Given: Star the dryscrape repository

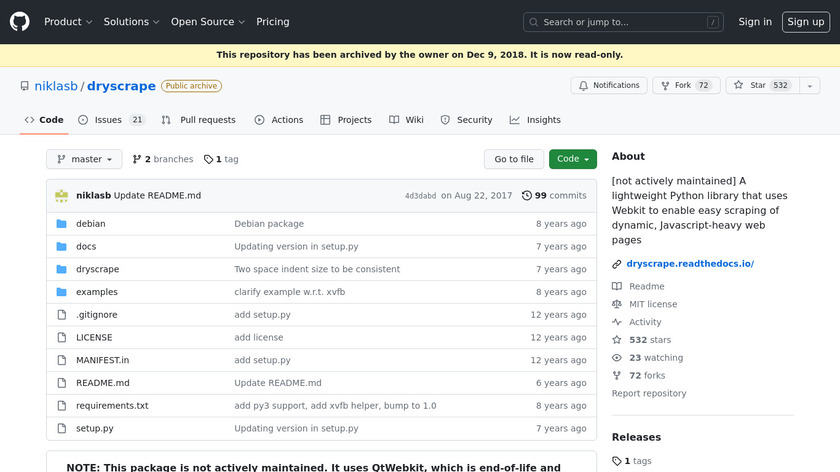Looking at the screenshot, I should tap(750, 86).
